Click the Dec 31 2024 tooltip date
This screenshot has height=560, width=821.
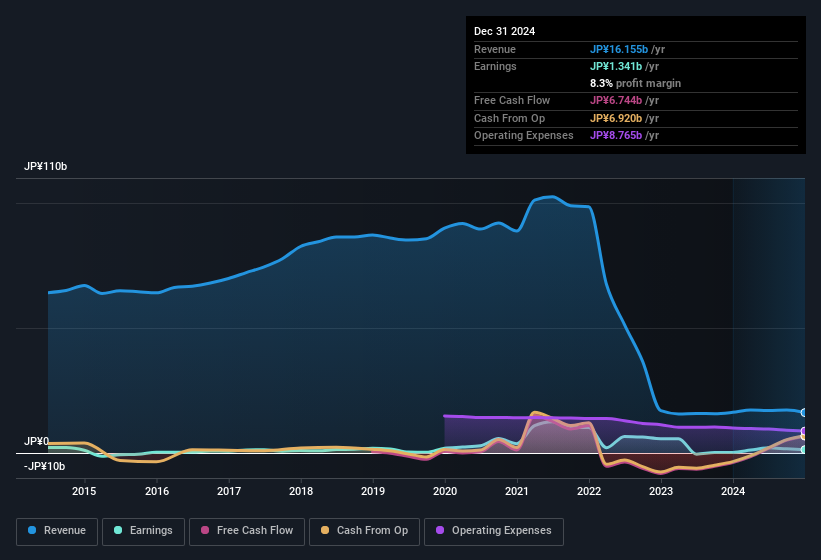click(504, 31)
